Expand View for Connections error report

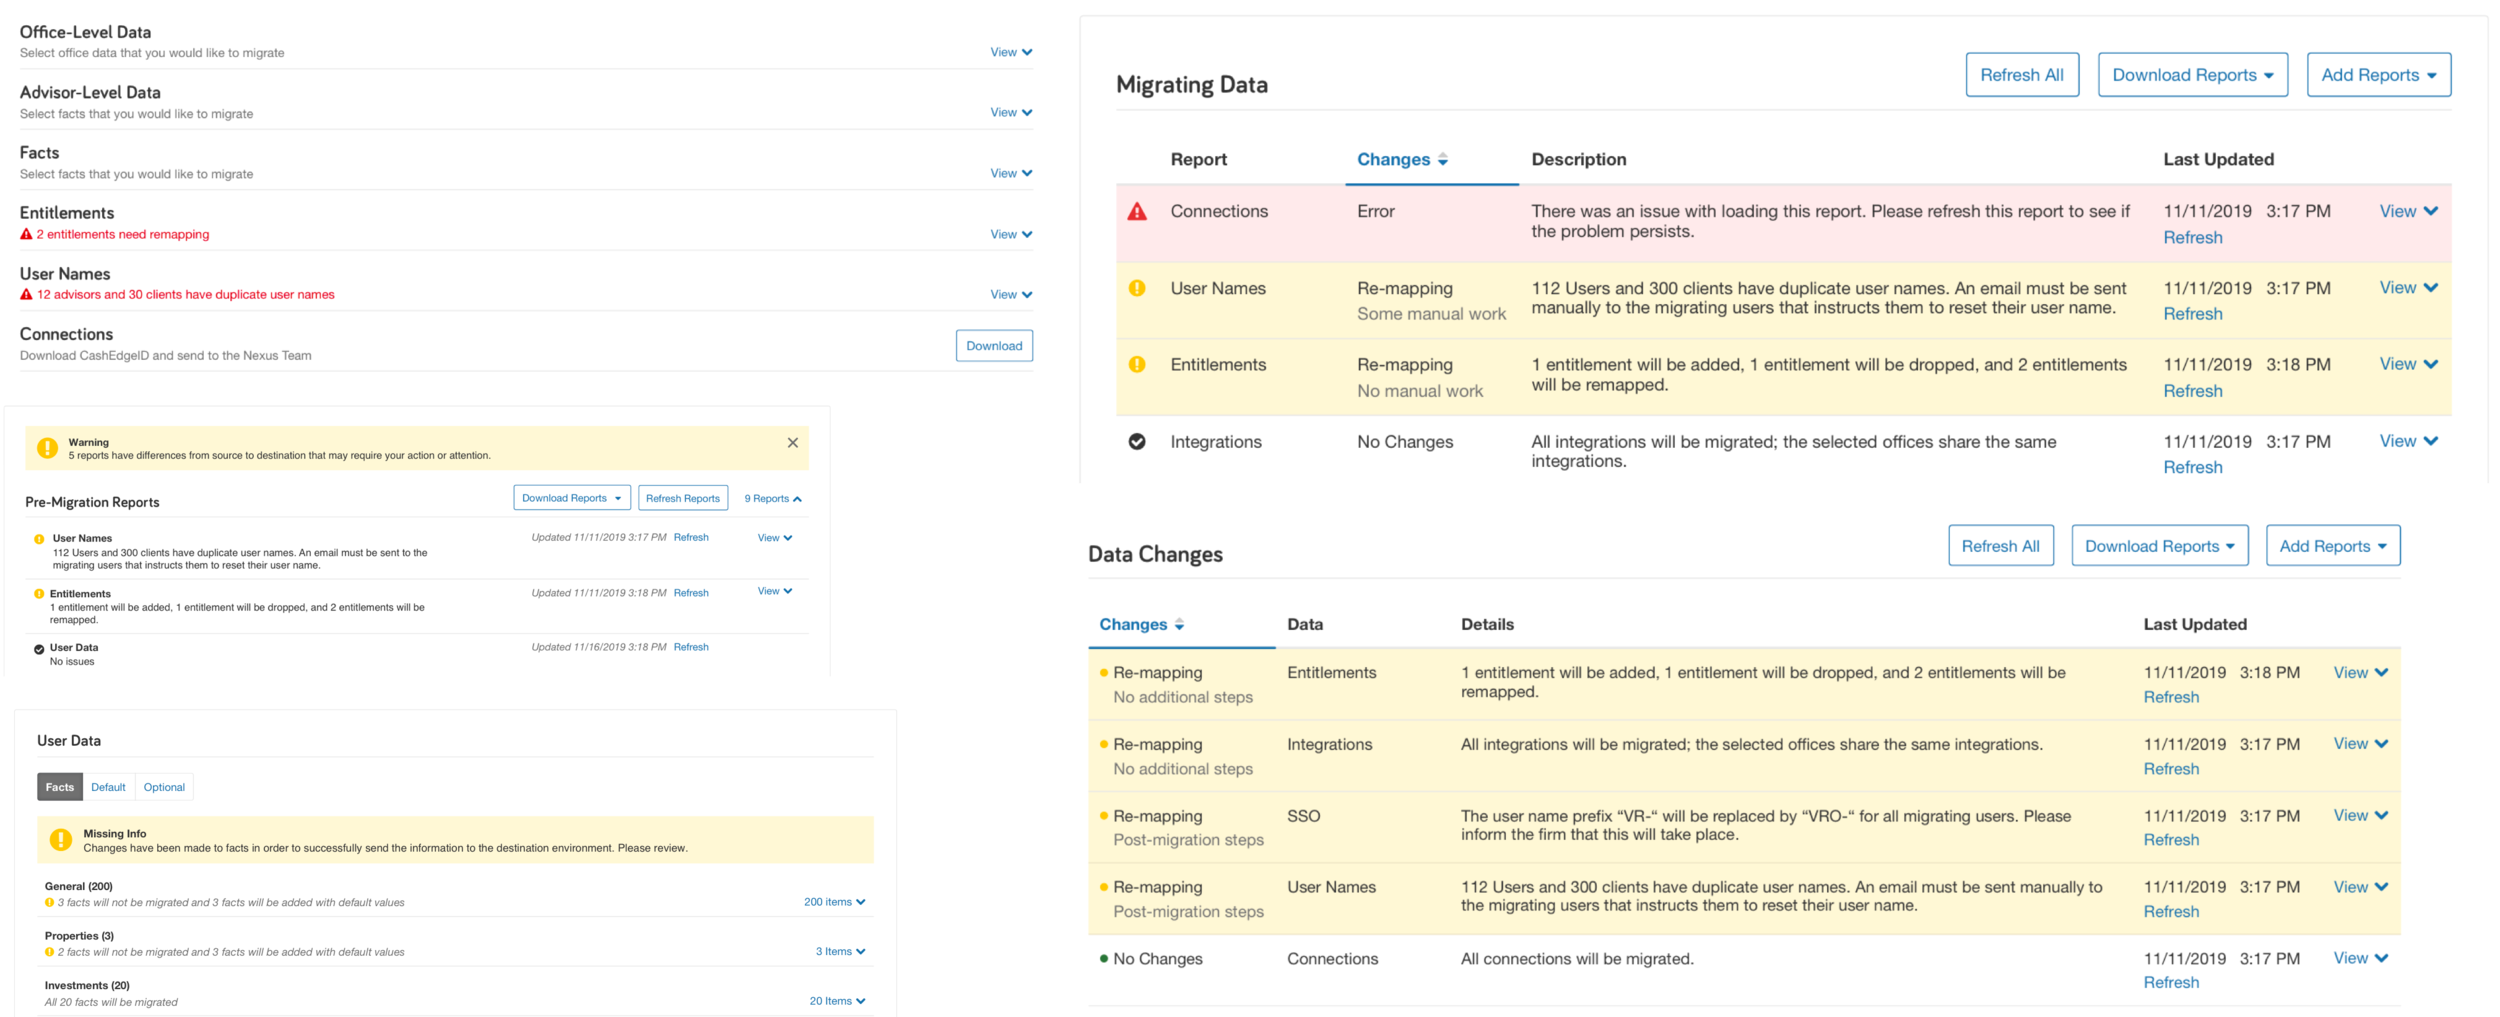(x=2408, y=211)
